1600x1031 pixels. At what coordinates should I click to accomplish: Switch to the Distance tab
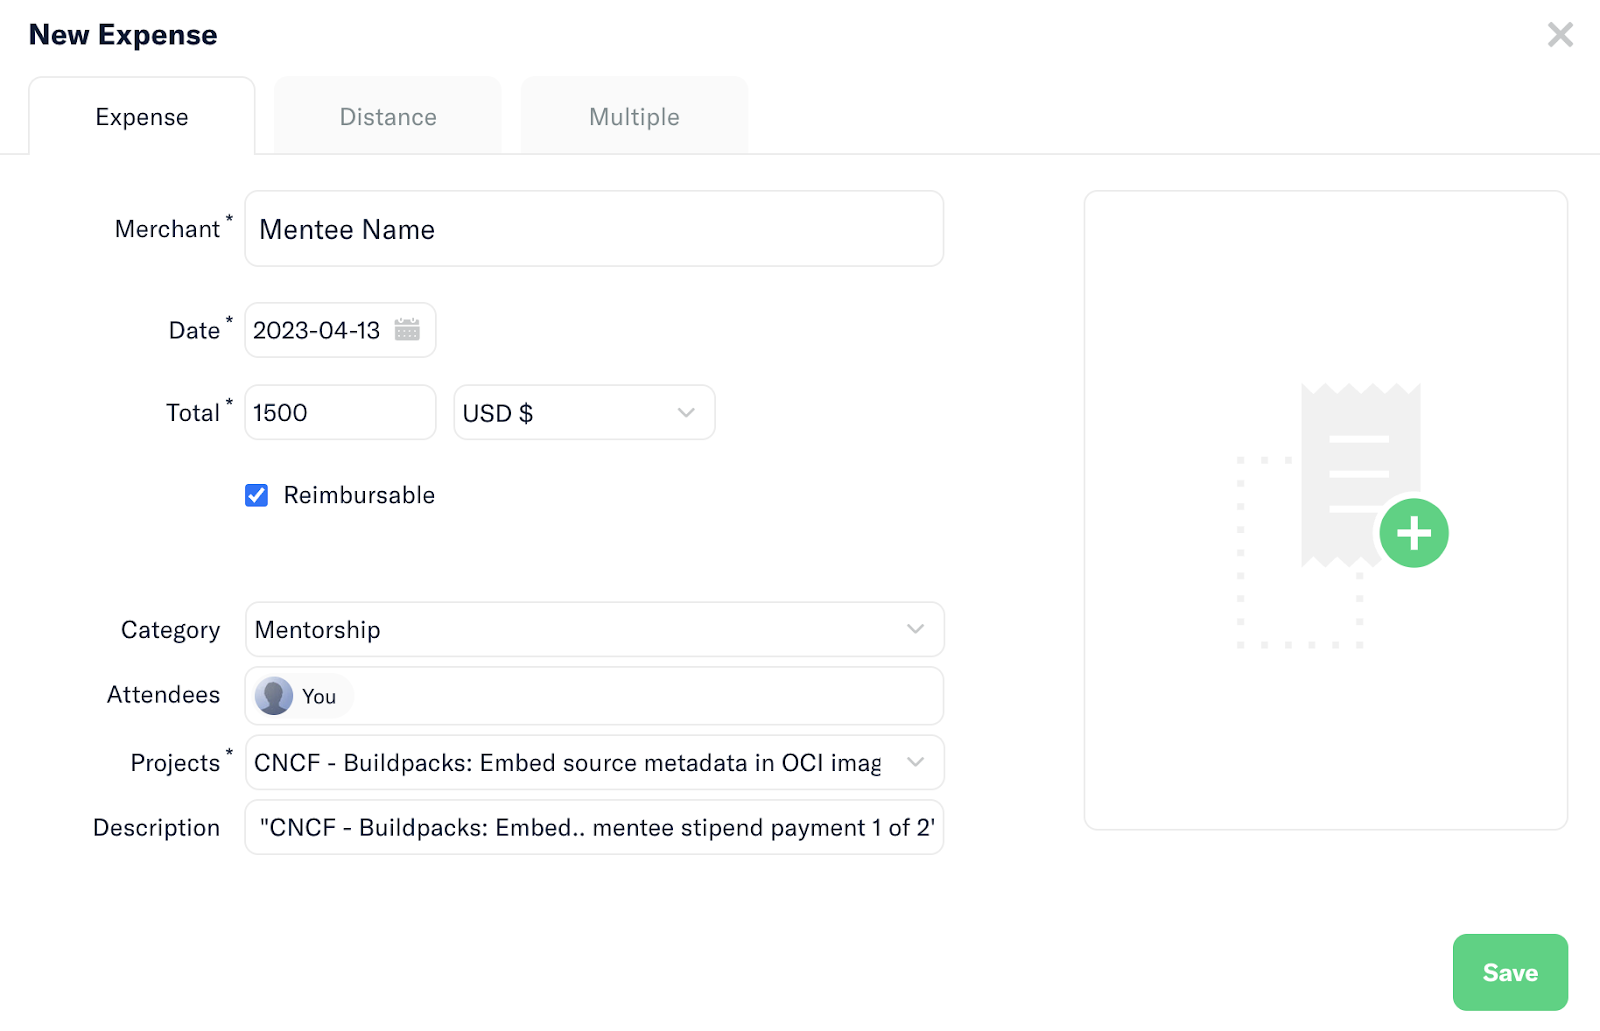coord(388,117)
